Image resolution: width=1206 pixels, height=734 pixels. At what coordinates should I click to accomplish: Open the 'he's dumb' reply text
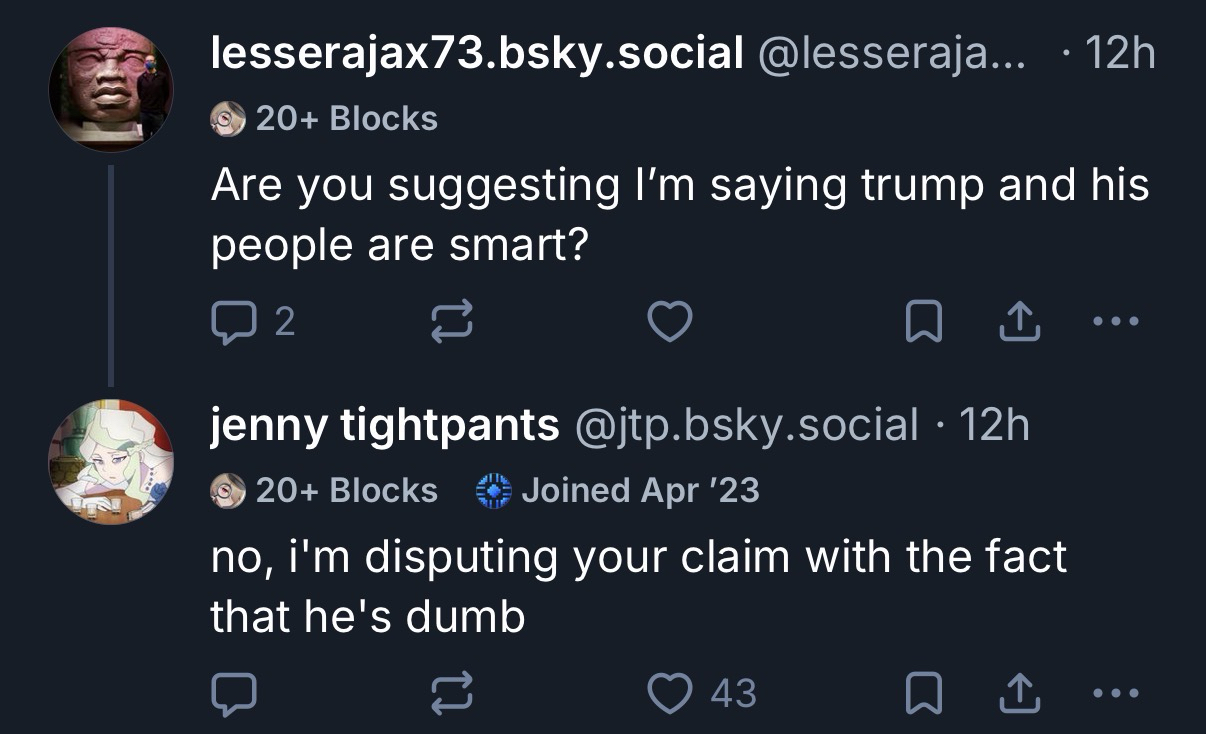click(638, 586)
